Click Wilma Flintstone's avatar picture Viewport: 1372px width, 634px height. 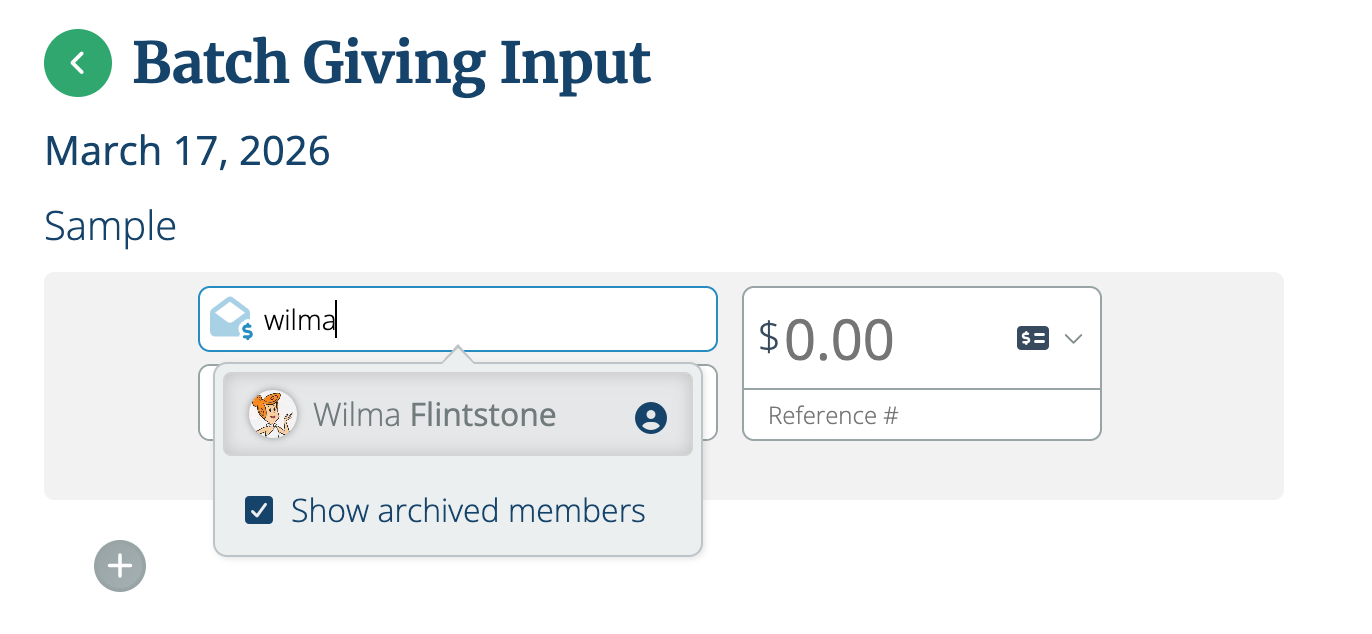272,414
